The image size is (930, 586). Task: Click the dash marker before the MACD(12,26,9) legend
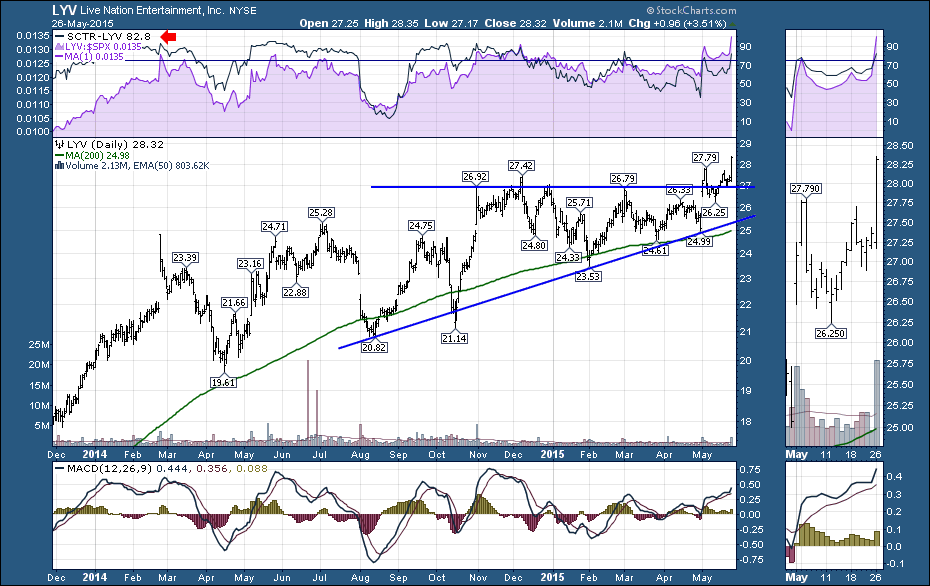point(59,468)
